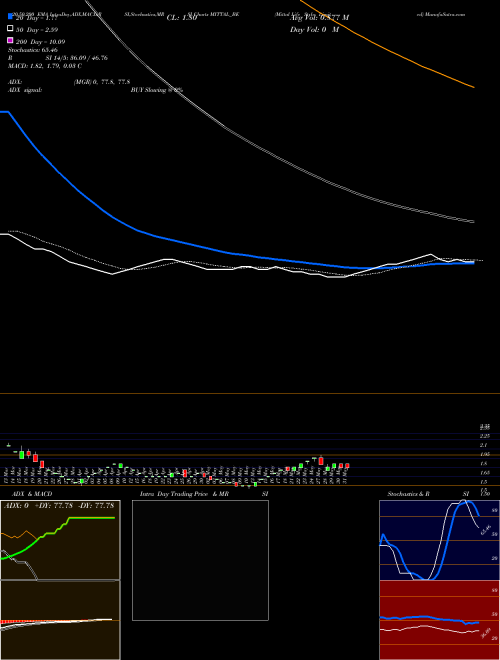Click the last red candlestick on the price chart

tap(348, 466)
